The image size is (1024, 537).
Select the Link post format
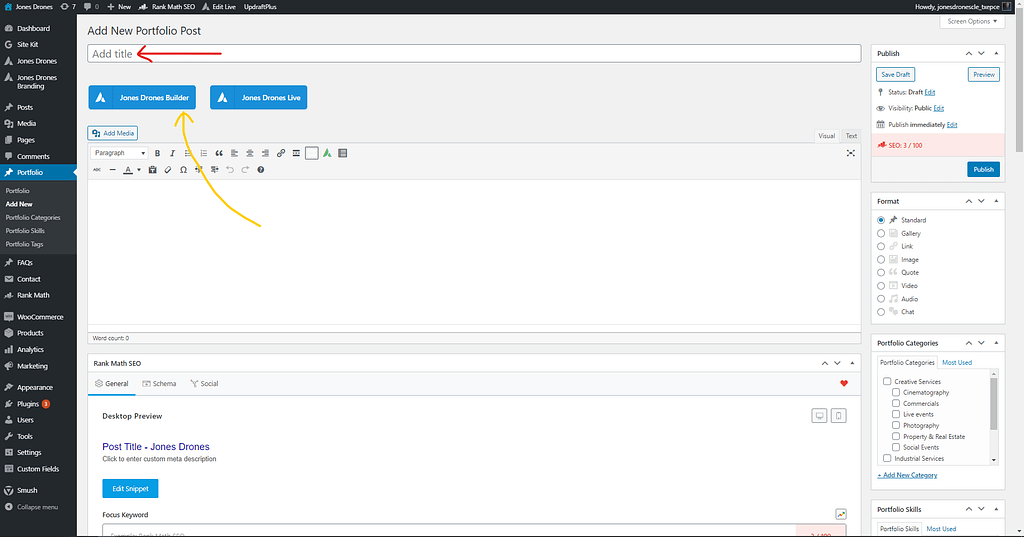[x=881, y=246]
